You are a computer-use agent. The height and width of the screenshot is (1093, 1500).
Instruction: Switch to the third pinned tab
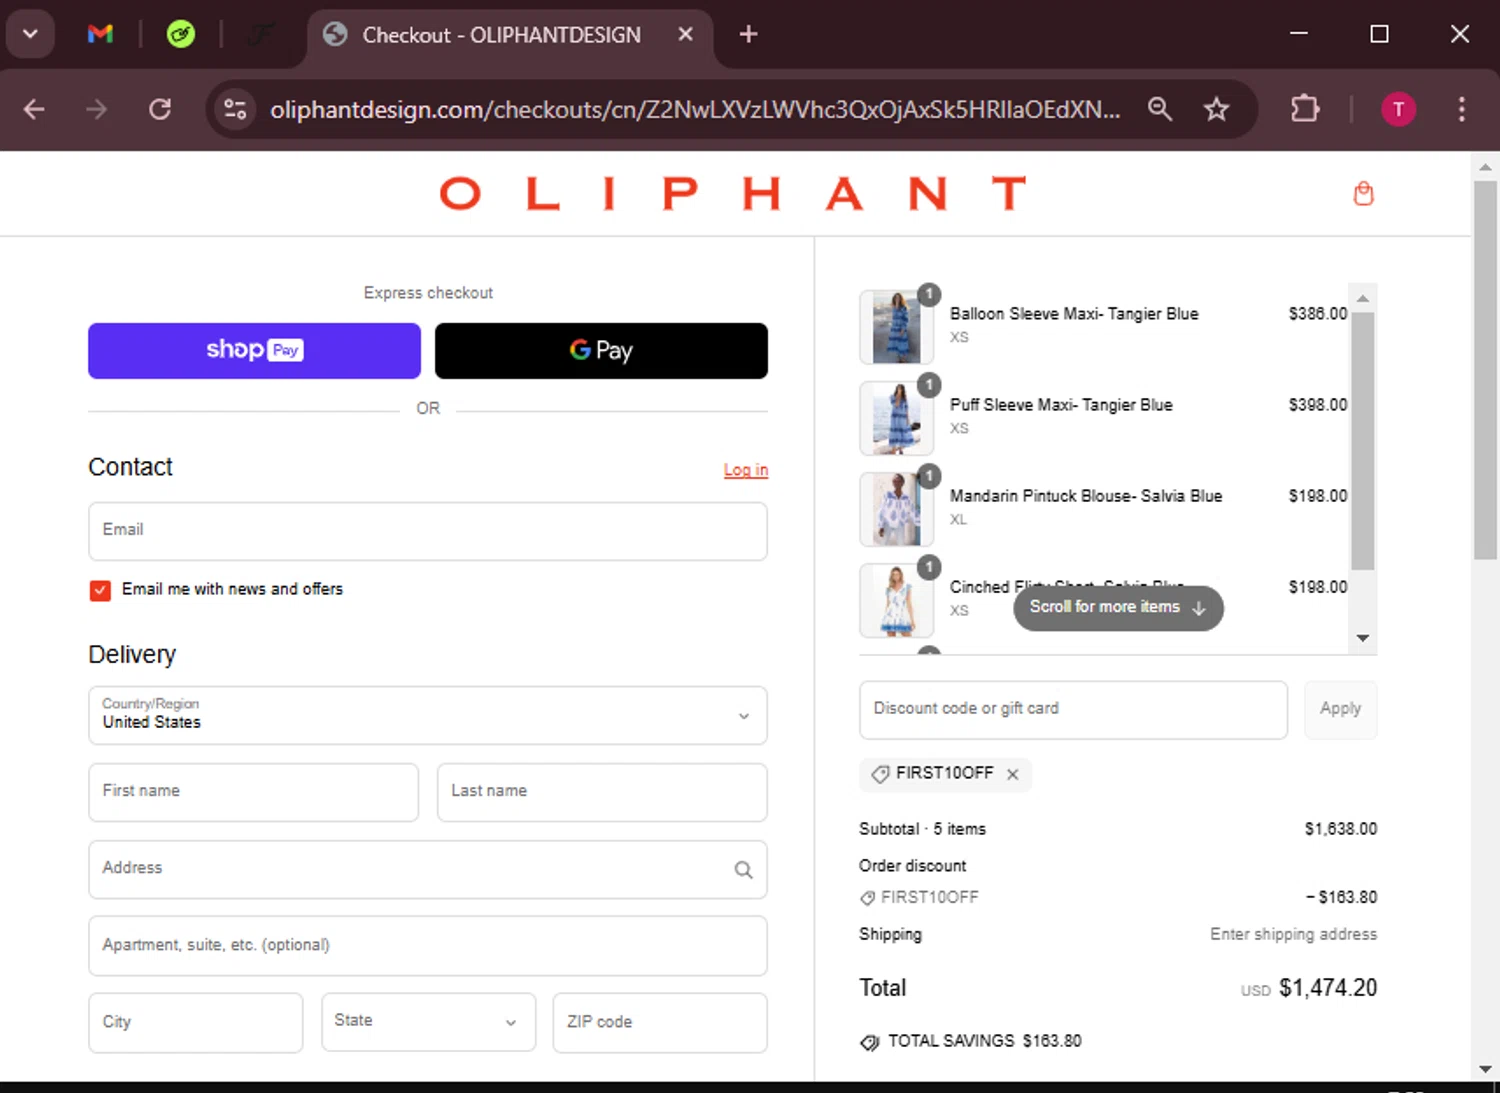coord(261,34)
